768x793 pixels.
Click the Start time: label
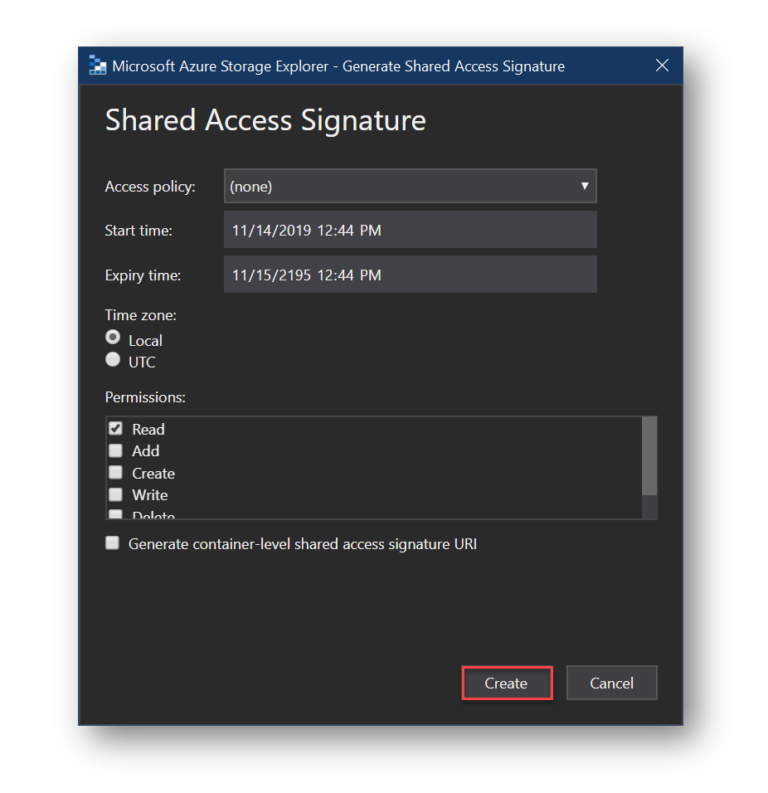139,231
